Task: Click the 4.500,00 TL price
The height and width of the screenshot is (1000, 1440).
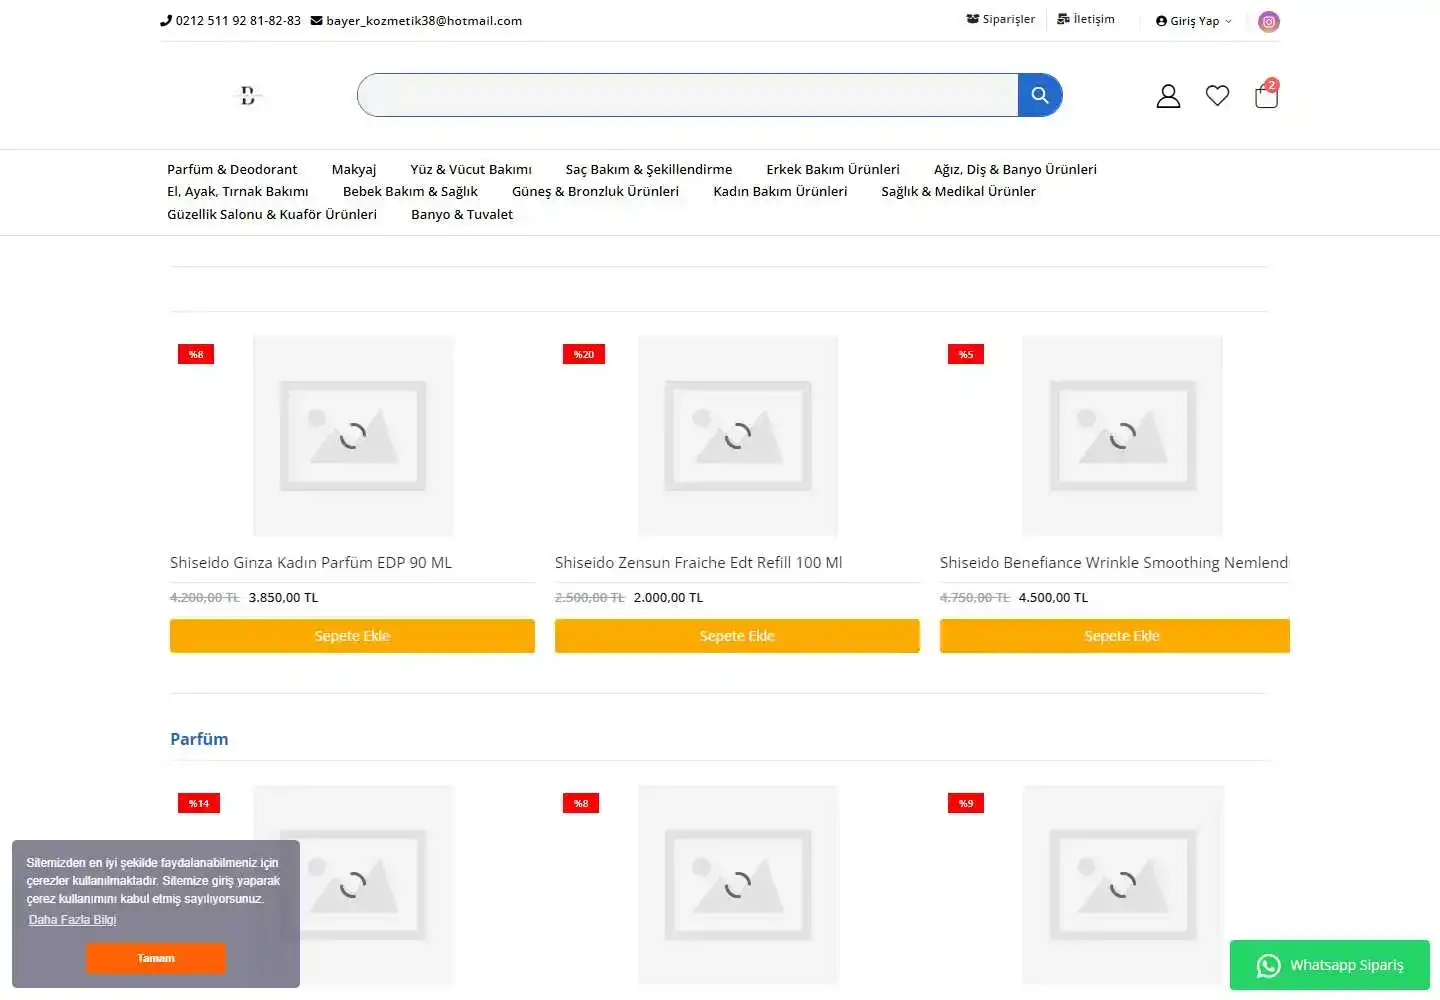Action: (1053, 598)
